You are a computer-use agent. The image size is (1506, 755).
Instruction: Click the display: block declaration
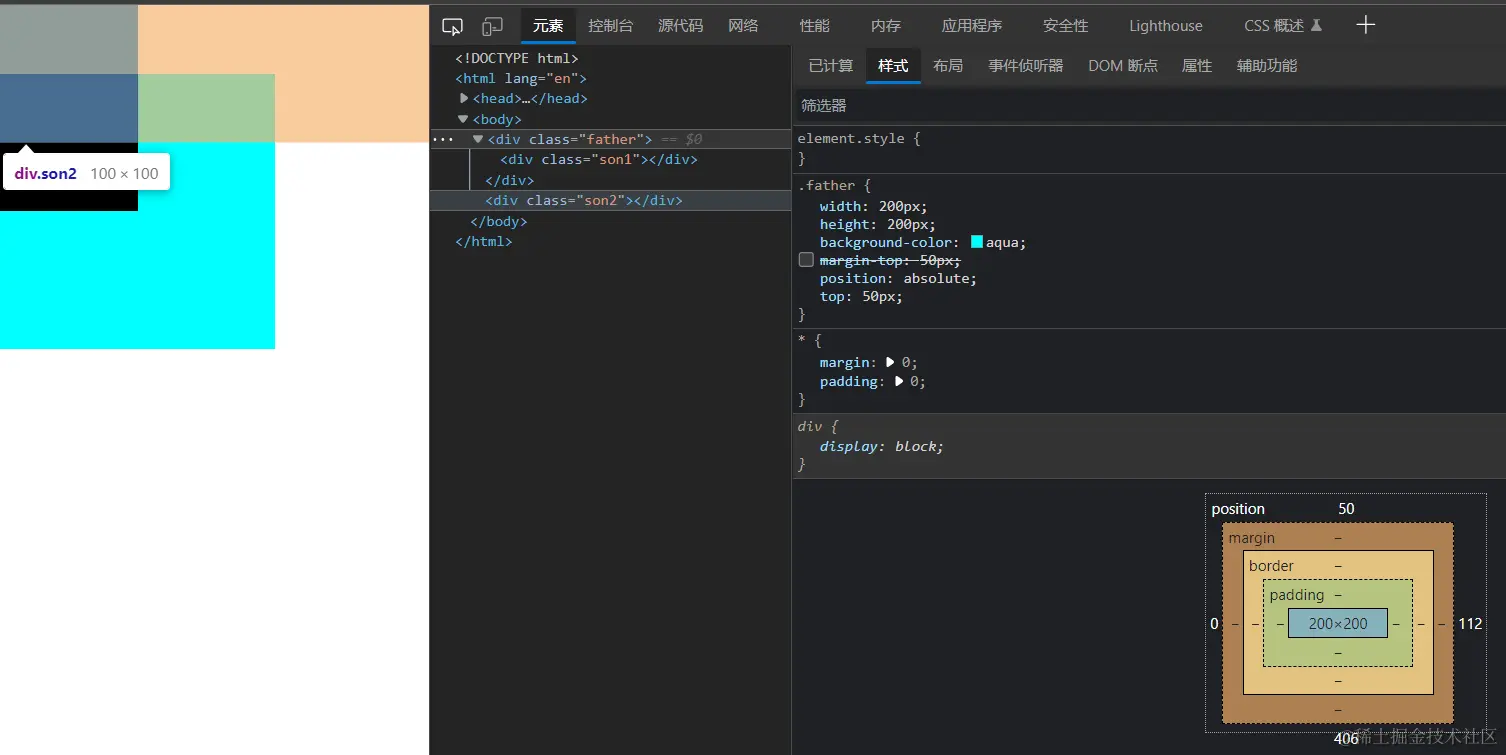pyautogui.click(x=881, y=446)
